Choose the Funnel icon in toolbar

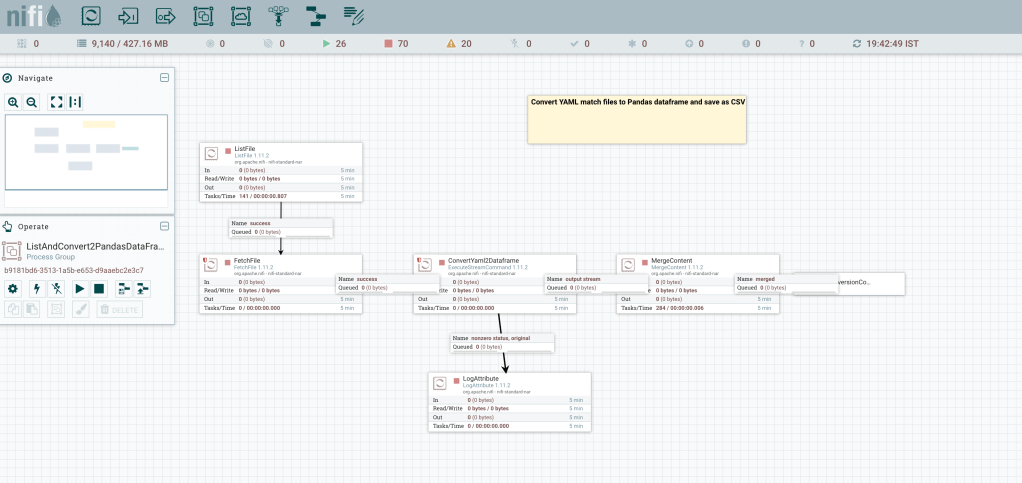click(278, 16)
